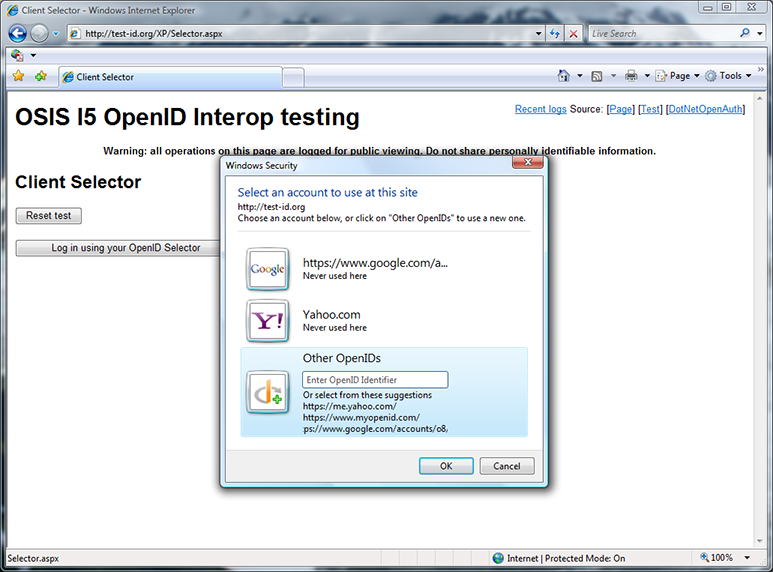Open the Recent logs link

click(x=540, y=109)
